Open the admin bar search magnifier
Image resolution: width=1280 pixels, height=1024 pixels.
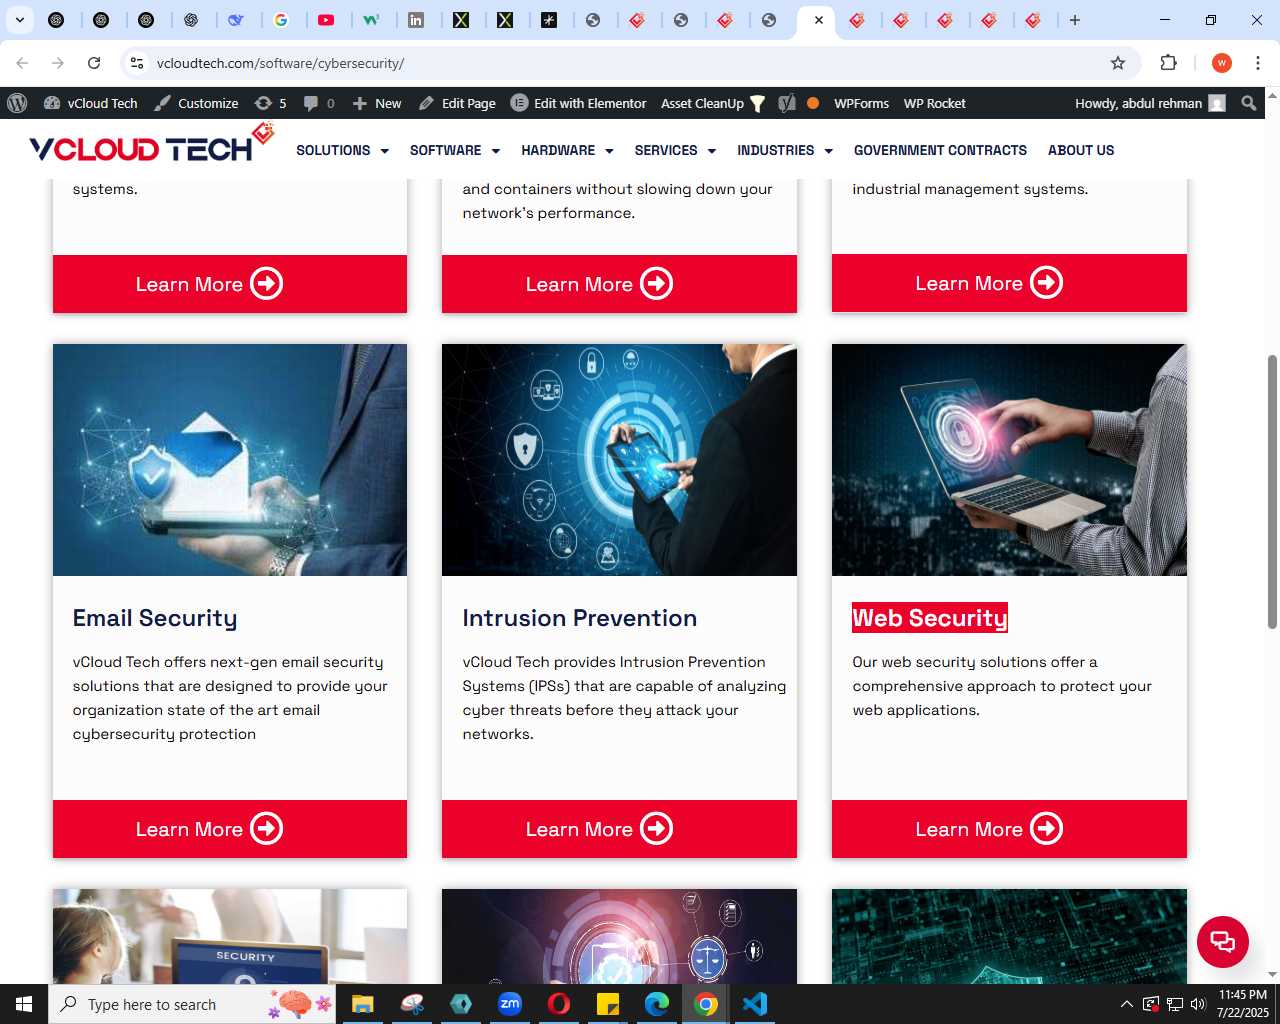click(1248, 103)
